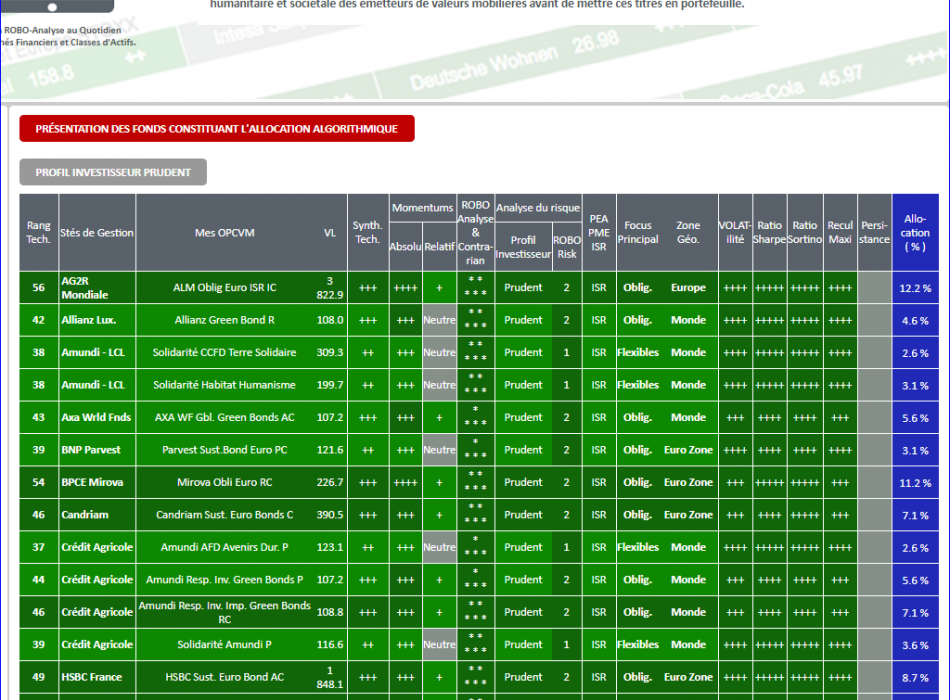Select Solidarité Habitat Humanisme fund
Screen dimensions: 950x700
click(225, 385)
